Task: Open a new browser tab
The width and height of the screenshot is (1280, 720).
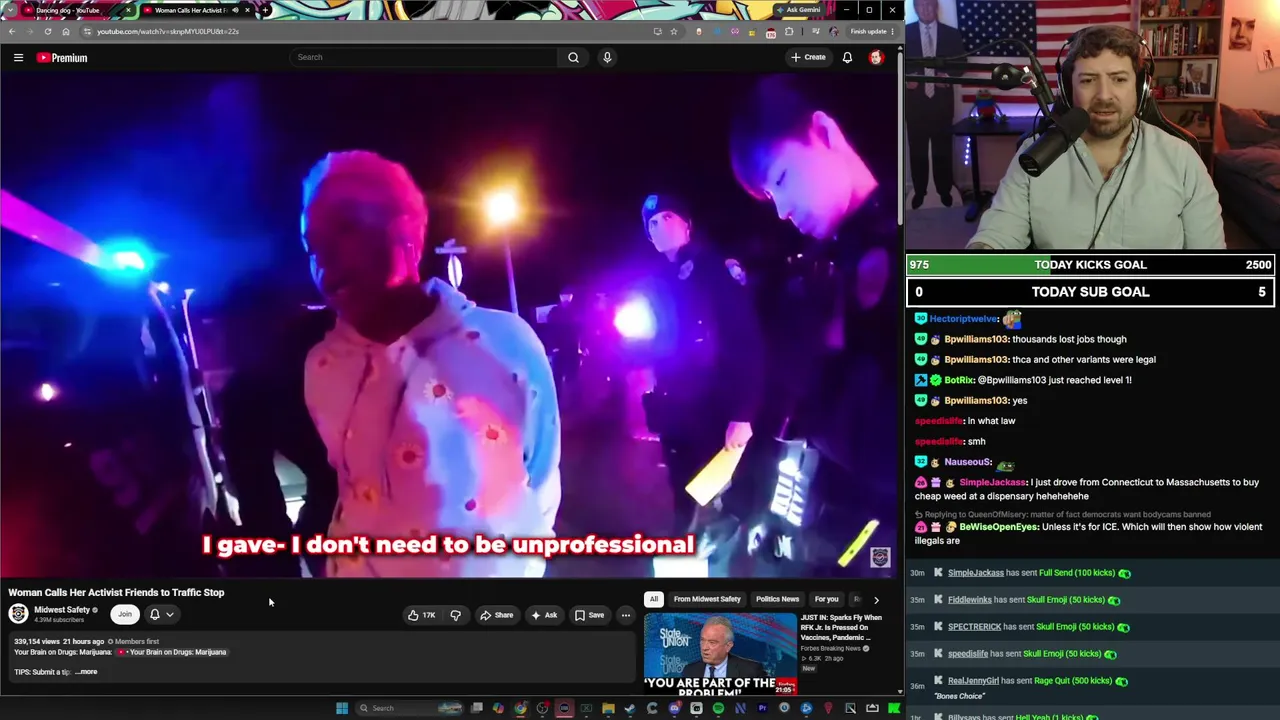Action: point(265,10)
